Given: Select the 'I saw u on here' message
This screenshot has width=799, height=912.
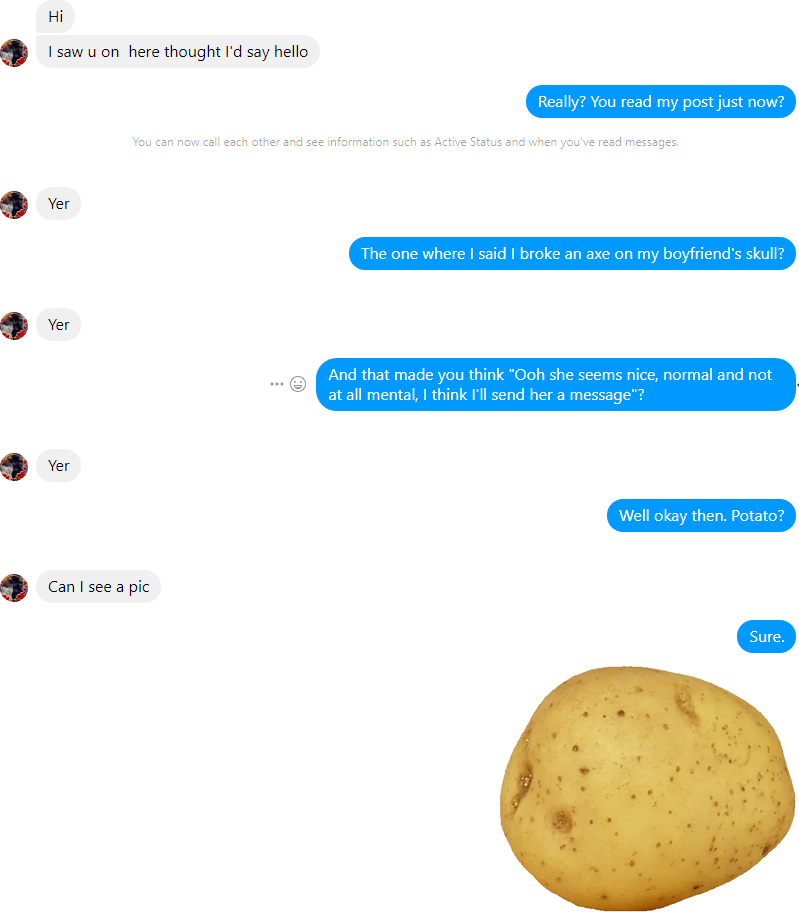Looking at the screenshot, I should [x=178, y=52].
